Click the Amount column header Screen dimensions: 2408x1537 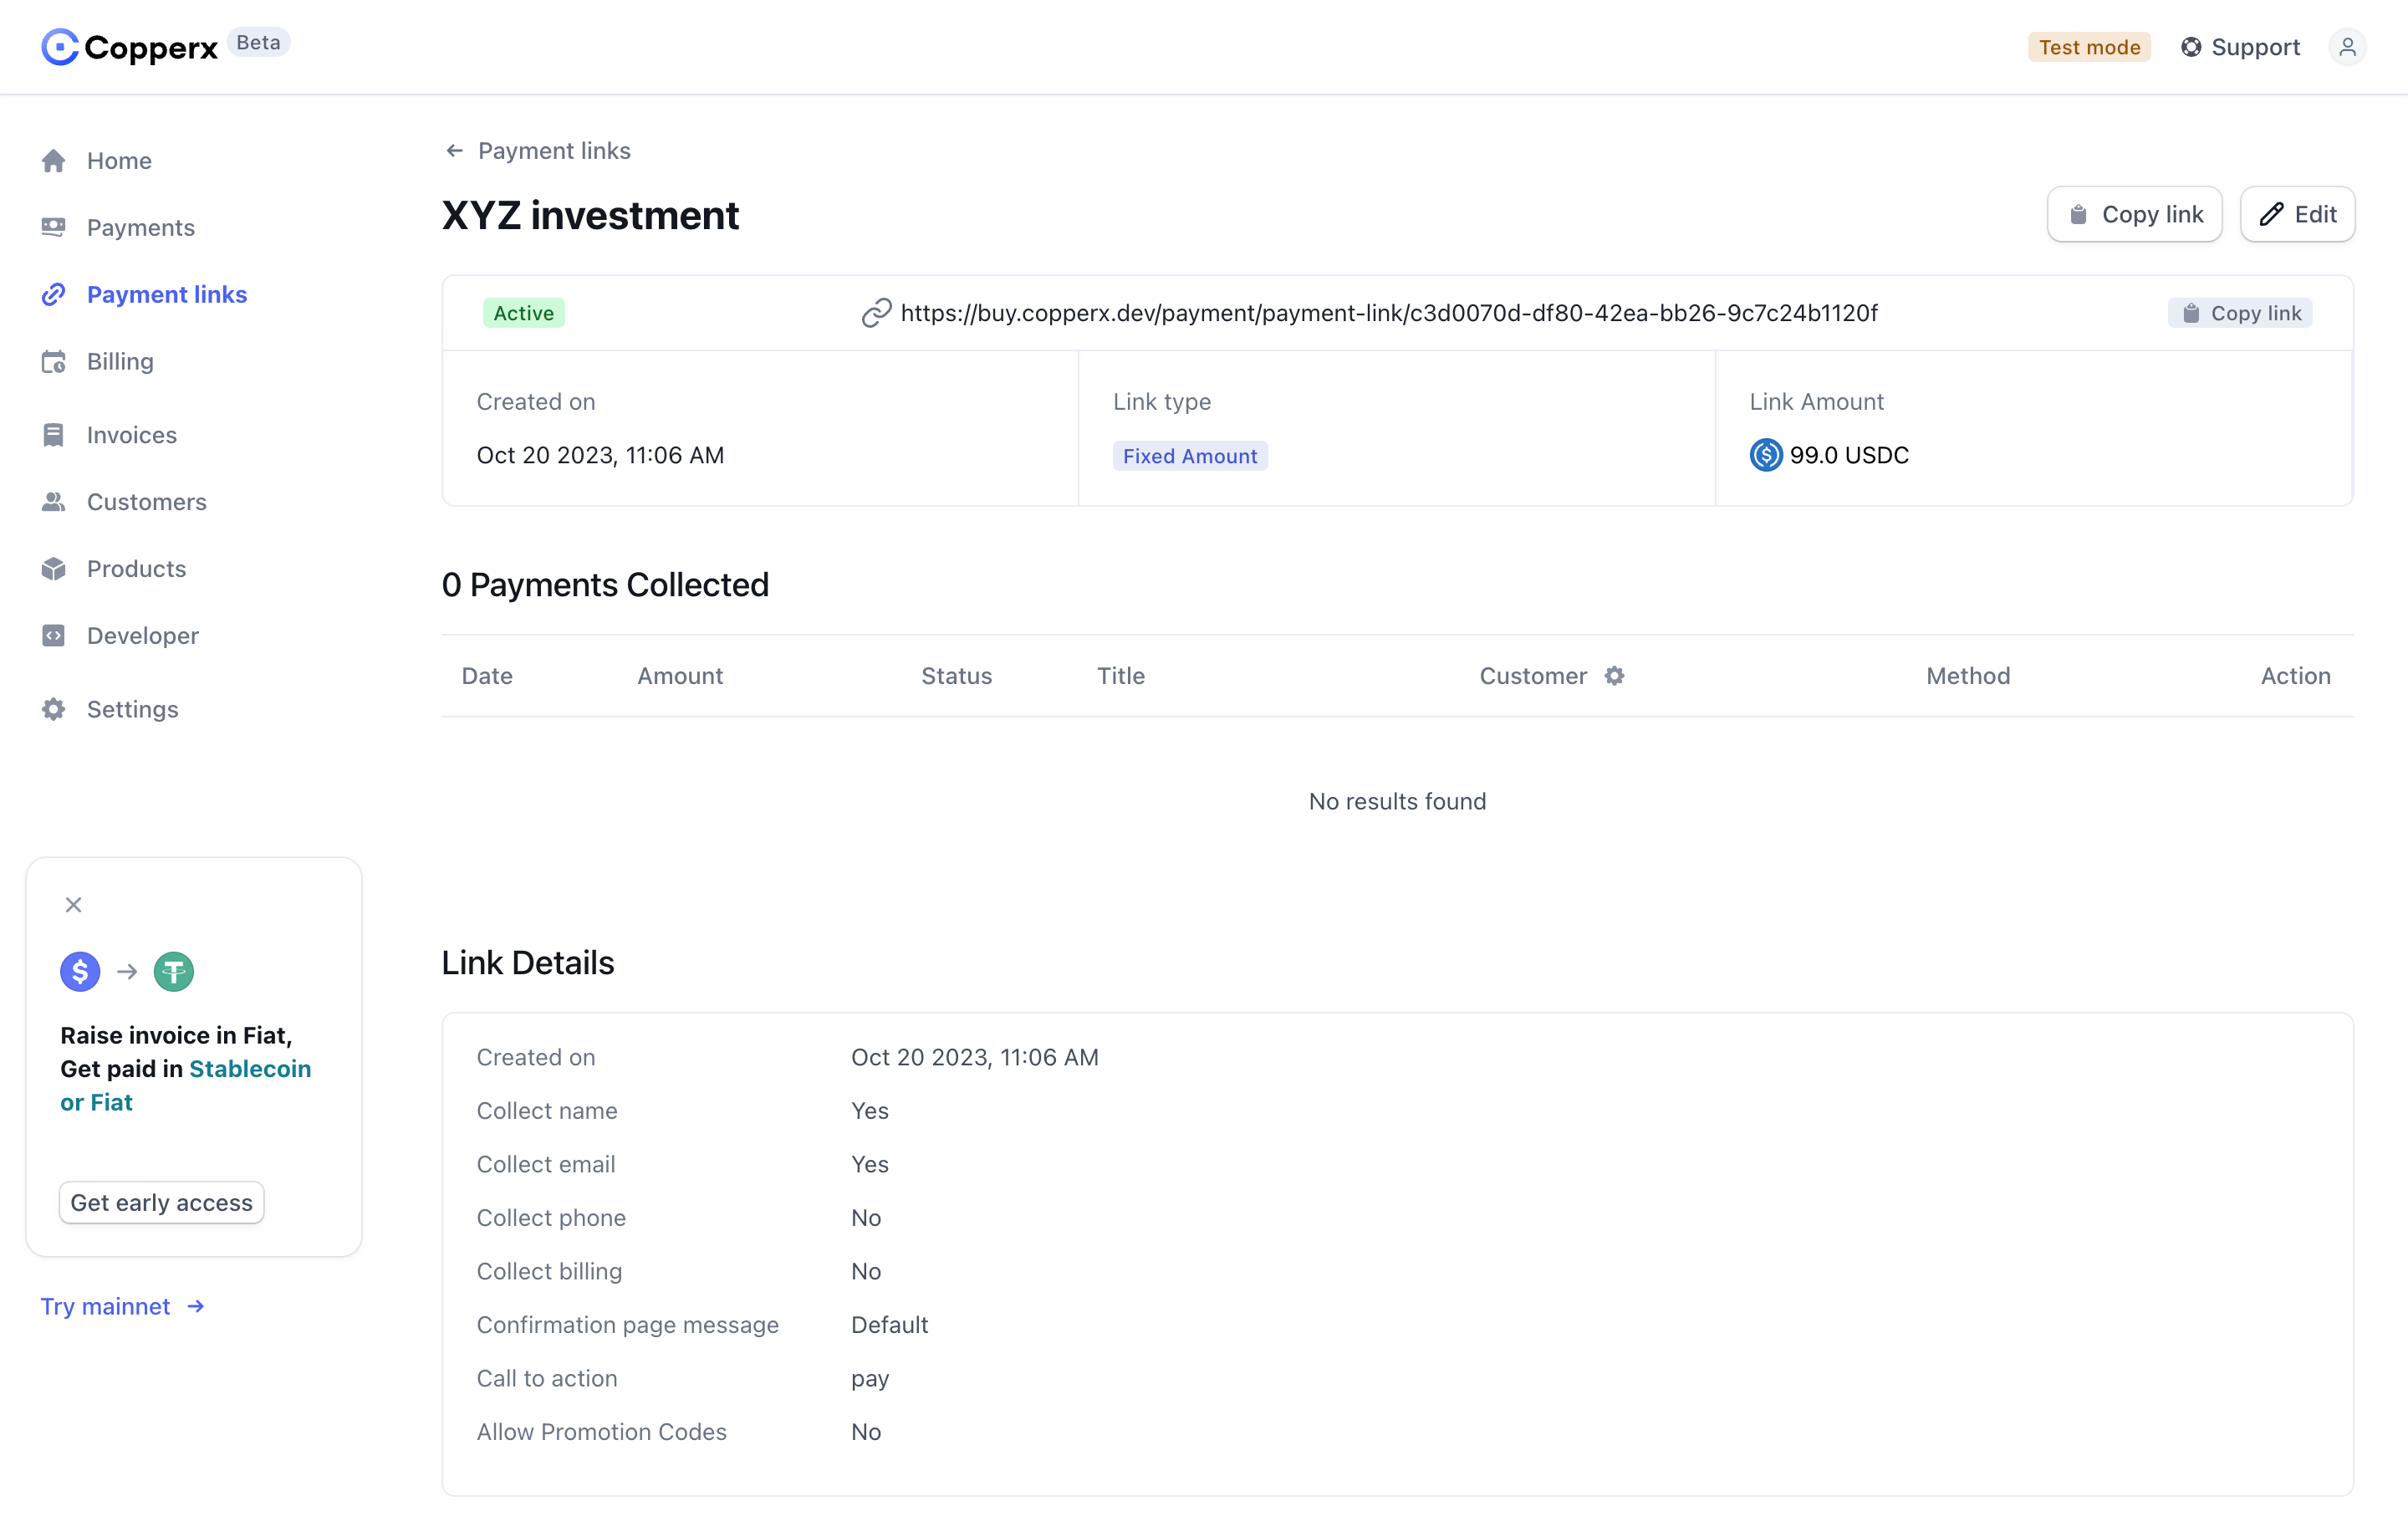tap(680, 676)
